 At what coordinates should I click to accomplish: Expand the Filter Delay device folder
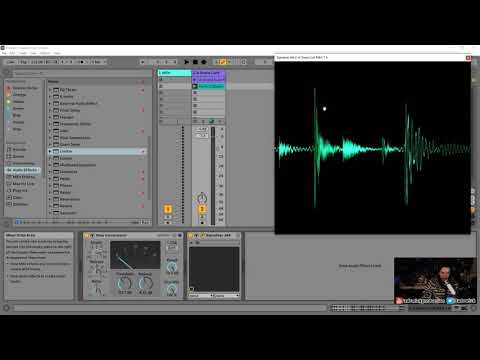point(50,110)
